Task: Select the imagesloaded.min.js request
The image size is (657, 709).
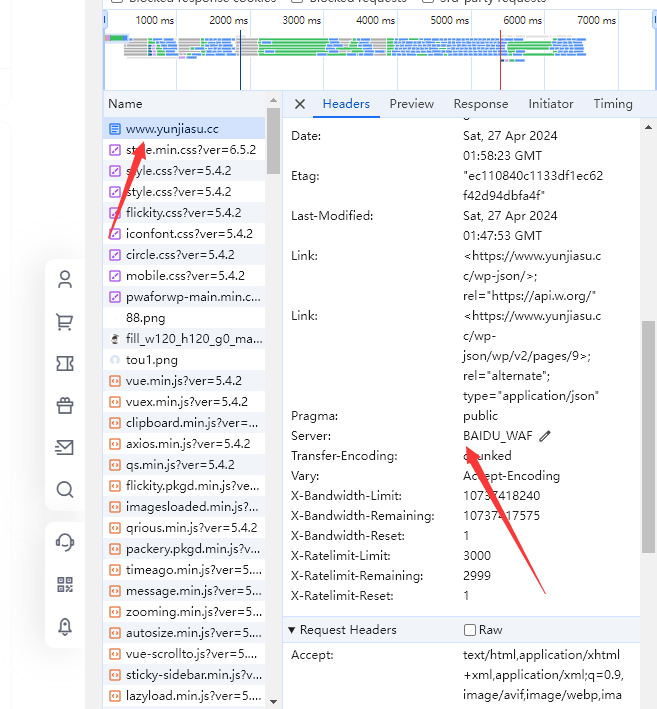Action: click(184, 507)
